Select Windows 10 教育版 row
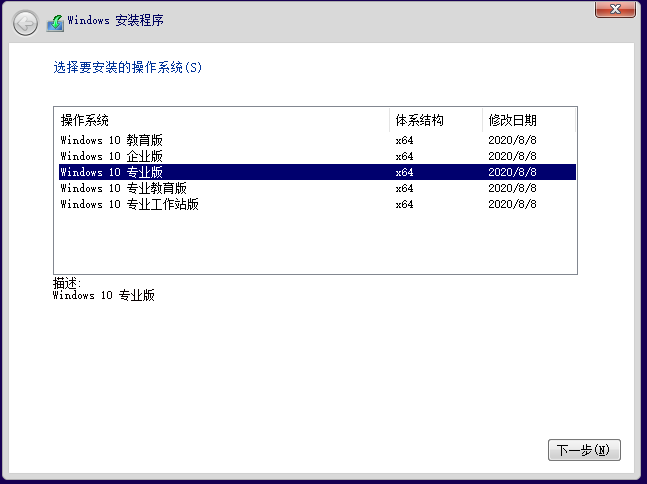 click(317, 140)
